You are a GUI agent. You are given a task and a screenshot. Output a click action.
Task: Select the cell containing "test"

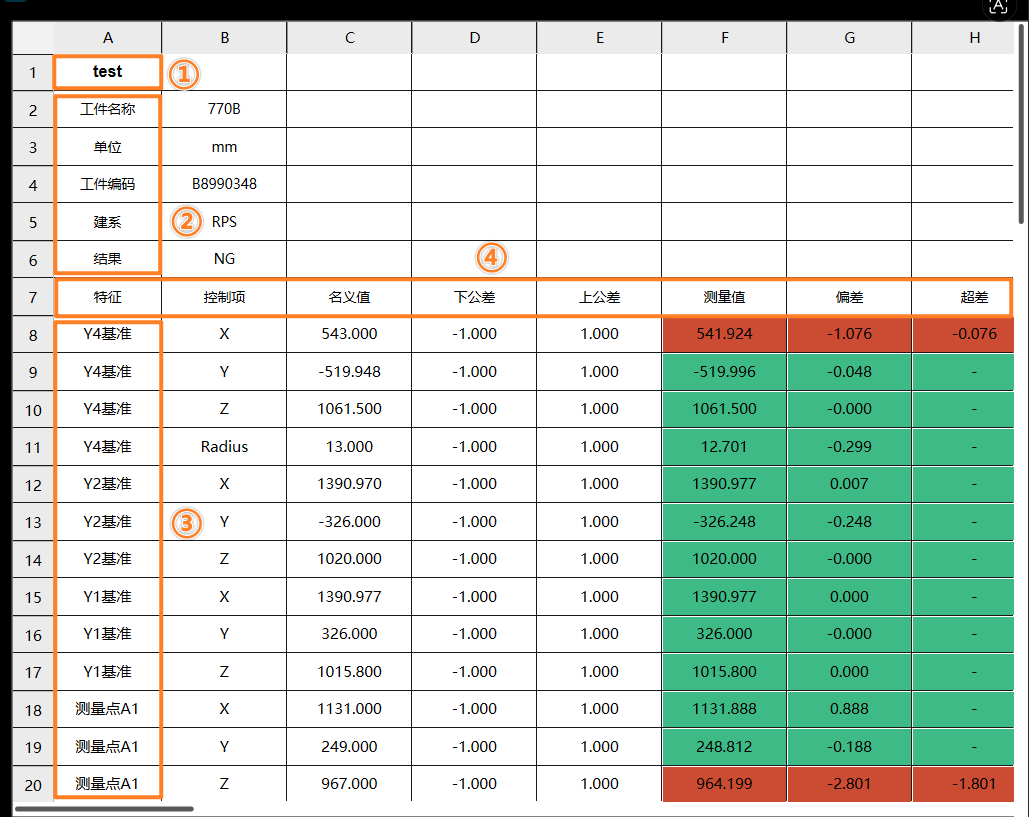(x=107, y=71)
